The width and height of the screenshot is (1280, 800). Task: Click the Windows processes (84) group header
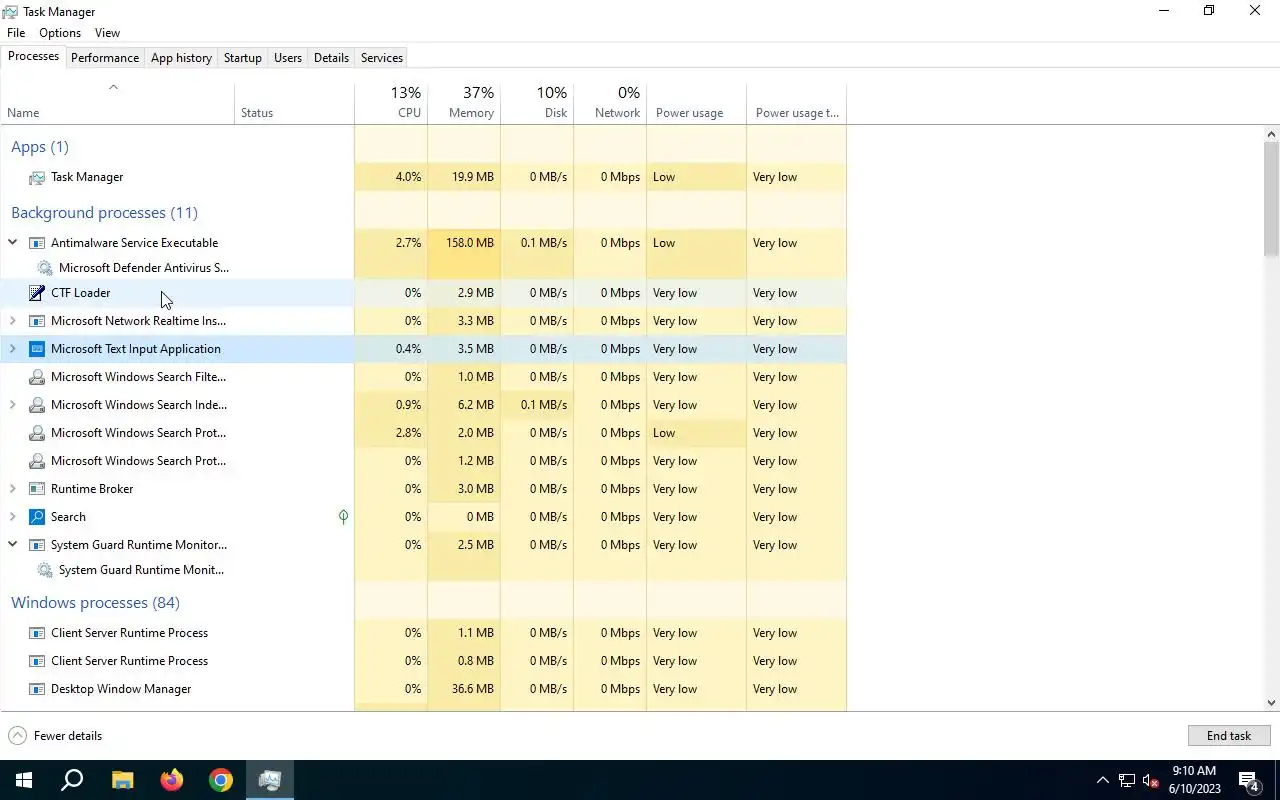coord(95,603)
